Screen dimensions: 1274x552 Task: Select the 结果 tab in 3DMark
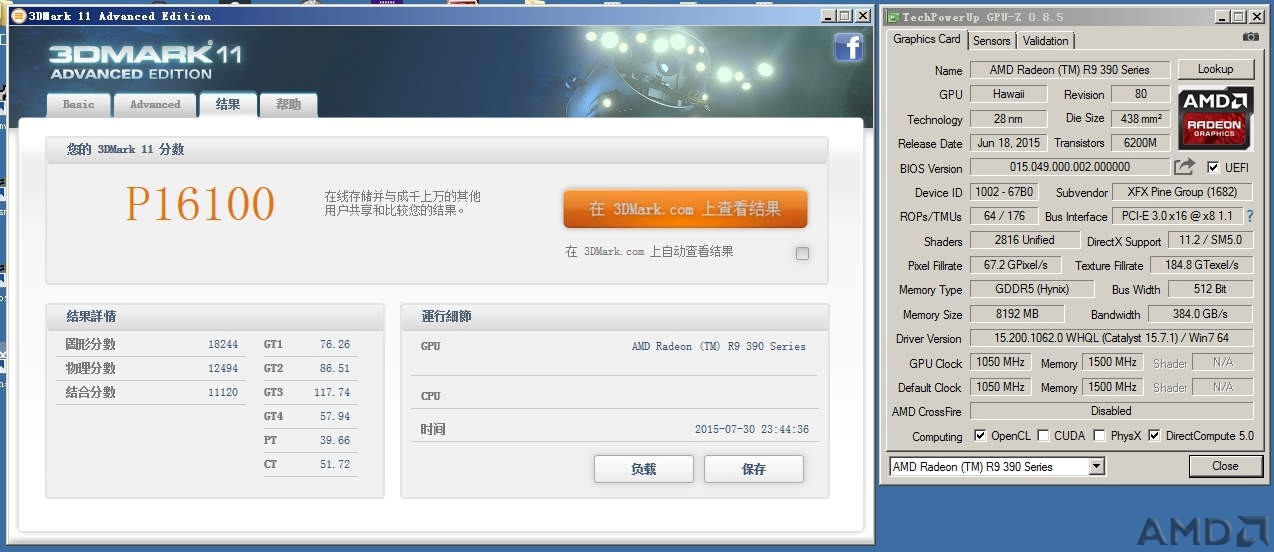point(228,104)
